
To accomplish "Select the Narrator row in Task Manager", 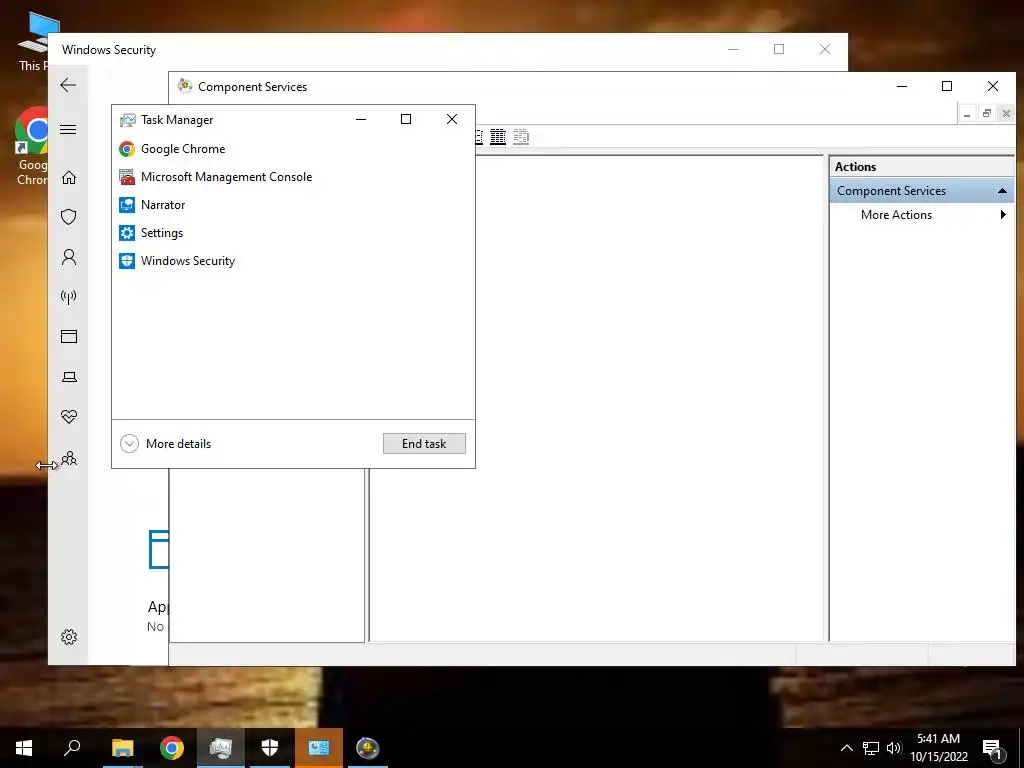I will click(293, 205).
